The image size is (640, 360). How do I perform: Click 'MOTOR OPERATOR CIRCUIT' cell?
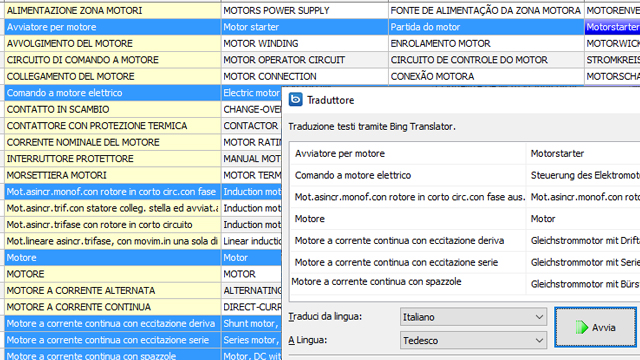click(304, 60)
